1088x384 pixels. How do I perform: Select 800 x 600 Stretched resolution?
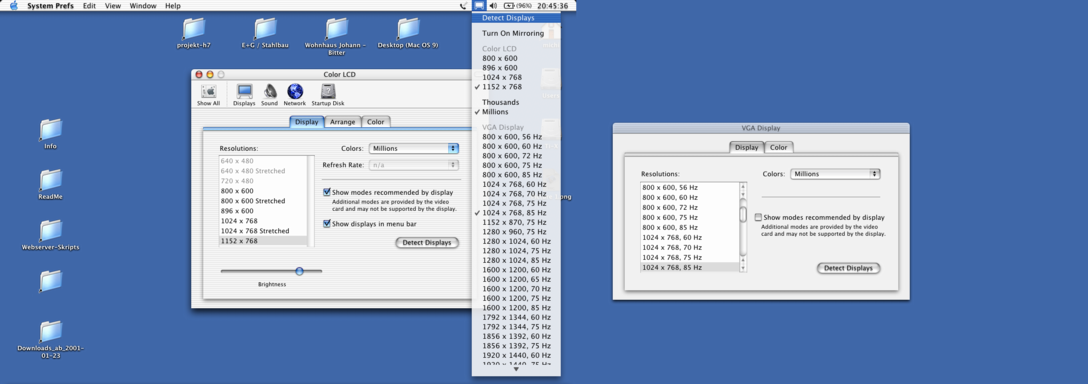tap(263, 201)
